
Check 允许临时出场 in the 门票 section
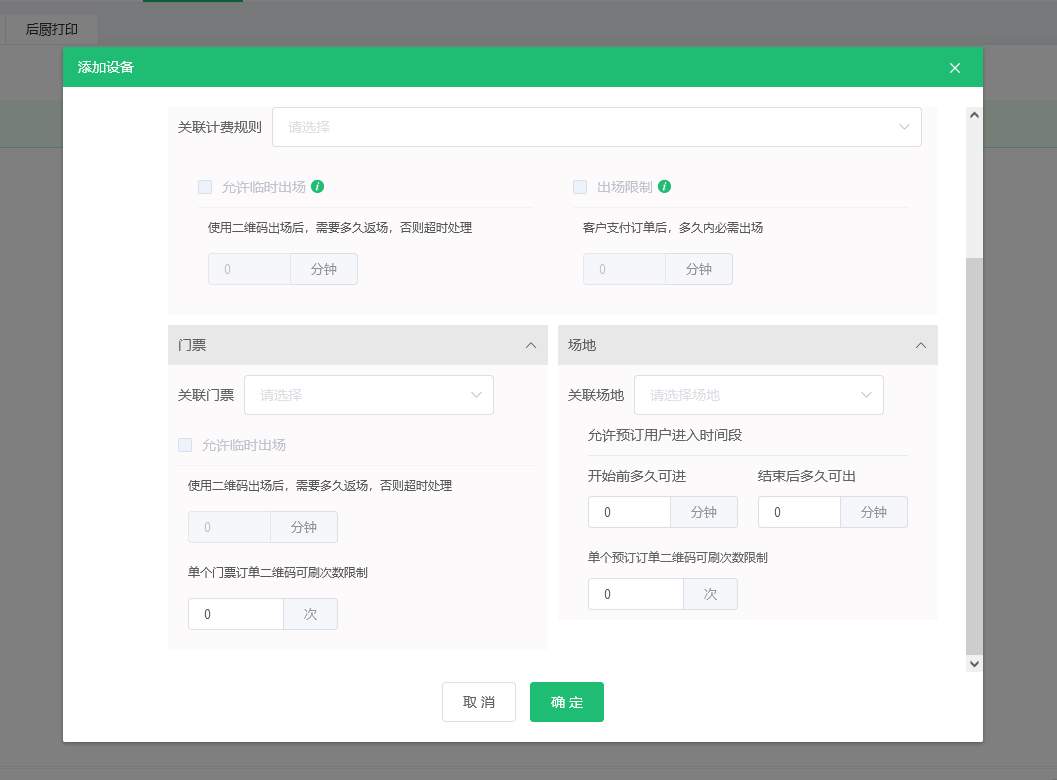pyautogui.click(x=185, y=445)
